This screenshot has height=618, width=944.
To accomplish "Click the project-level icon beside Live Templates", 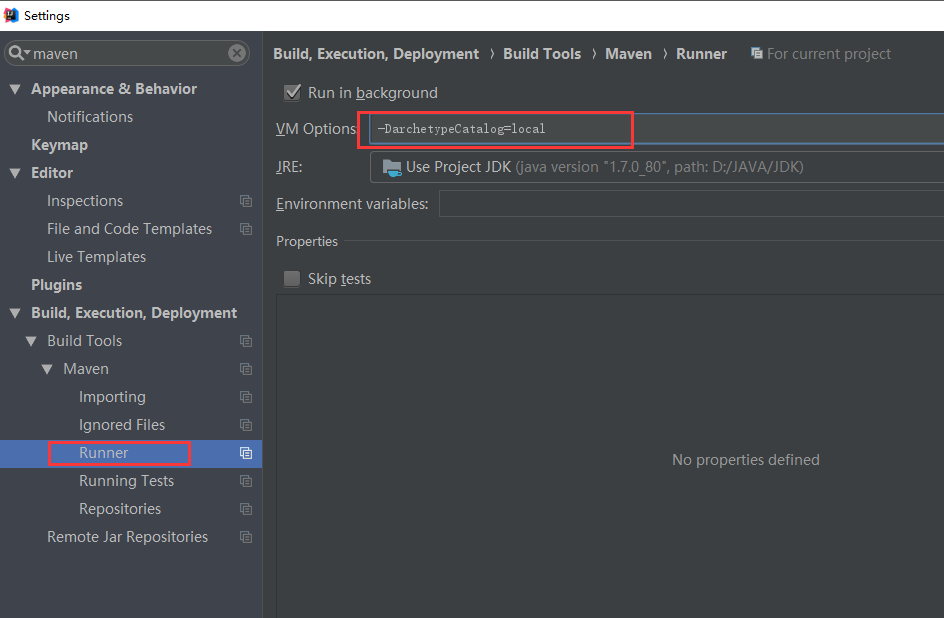I will [x=246, y=257].
